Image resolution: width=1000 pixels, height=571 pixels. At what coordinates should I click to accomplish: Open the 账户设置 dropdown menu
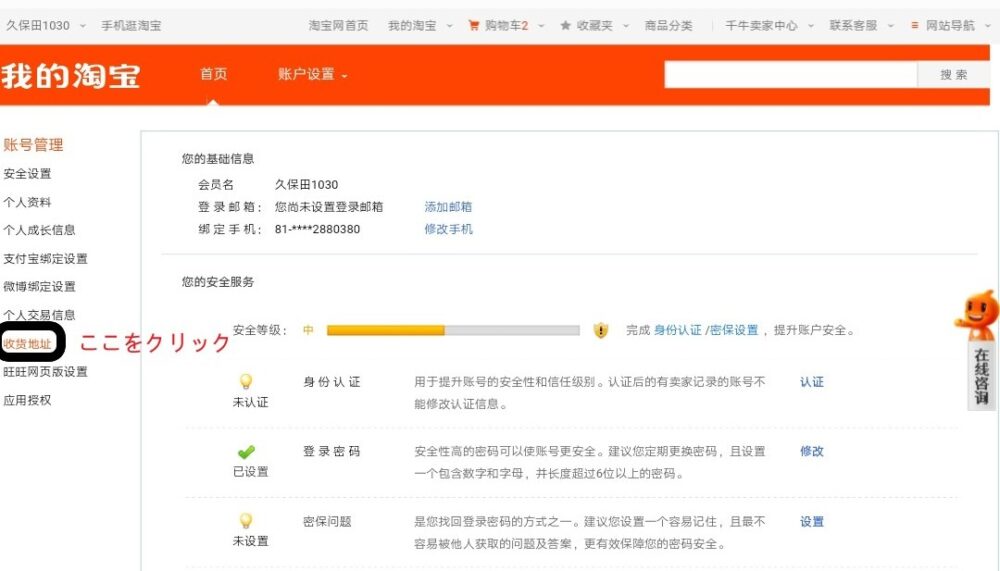click(x=312, y=75)
